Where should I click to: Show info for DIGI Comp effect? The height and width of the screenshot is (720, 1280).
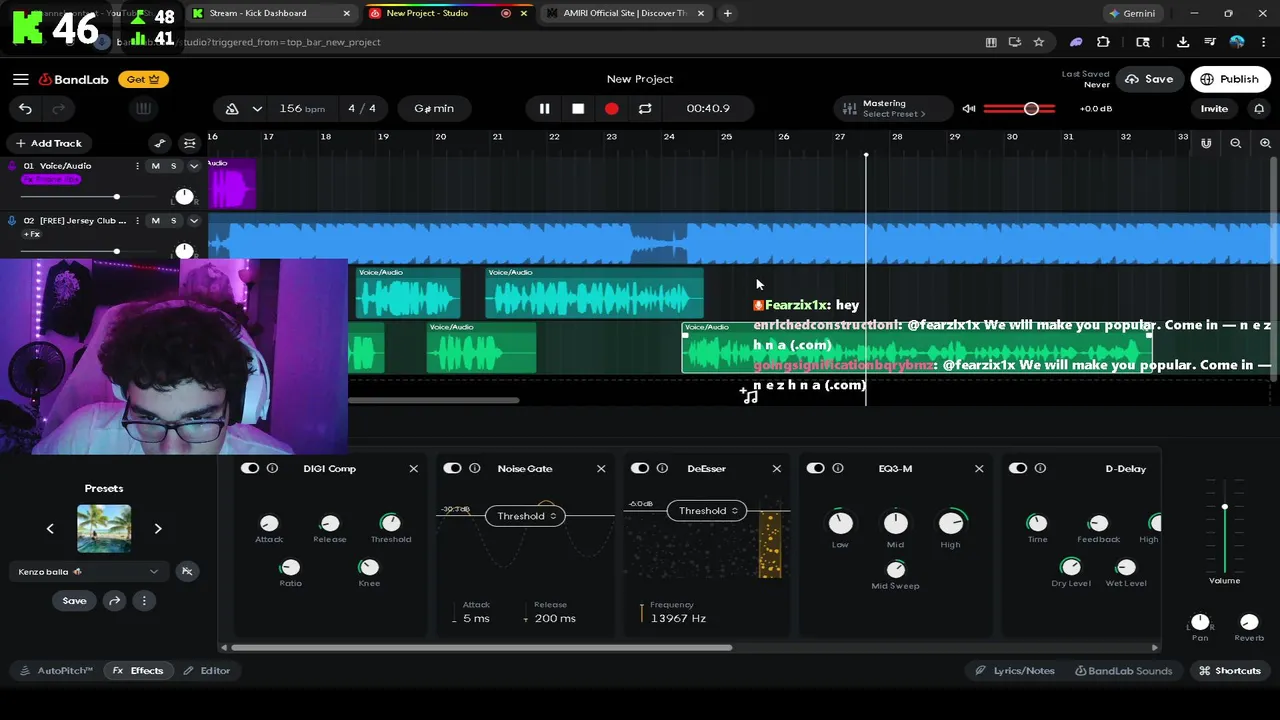(272, 468)
